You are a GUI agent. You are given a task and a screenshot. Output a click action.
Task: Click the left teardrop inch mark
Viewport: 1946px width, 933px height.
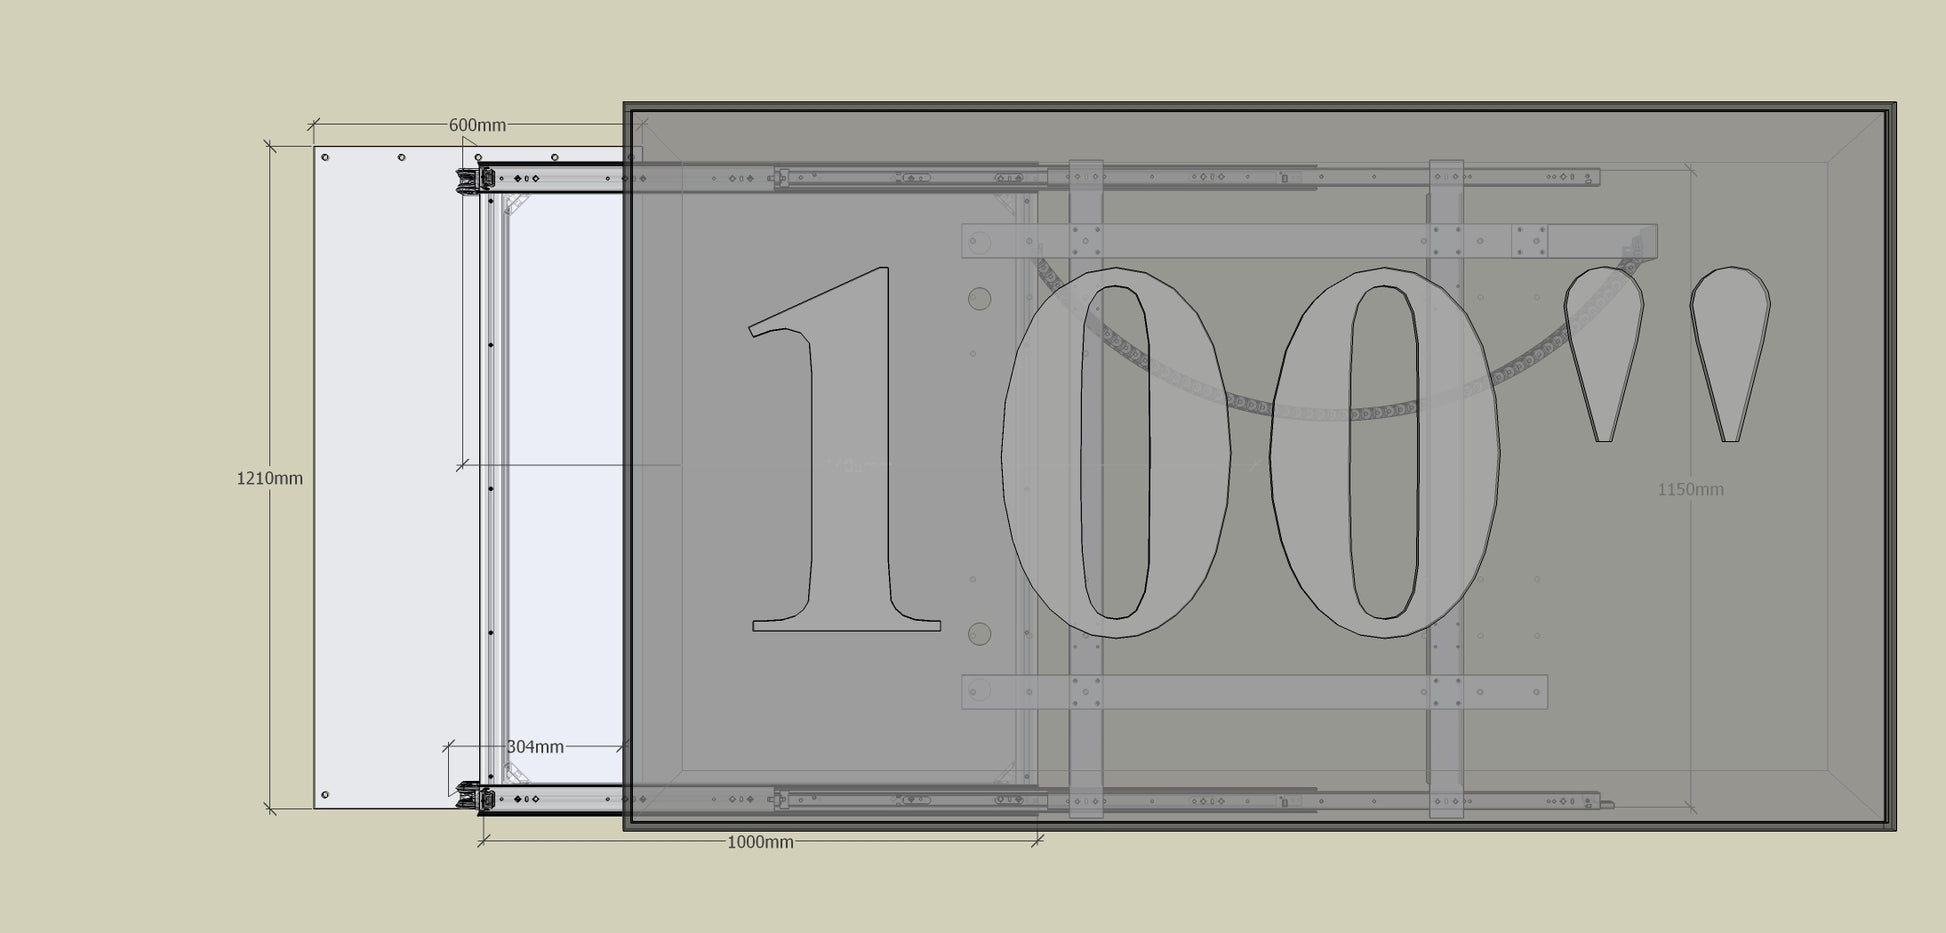[1603, 340]
